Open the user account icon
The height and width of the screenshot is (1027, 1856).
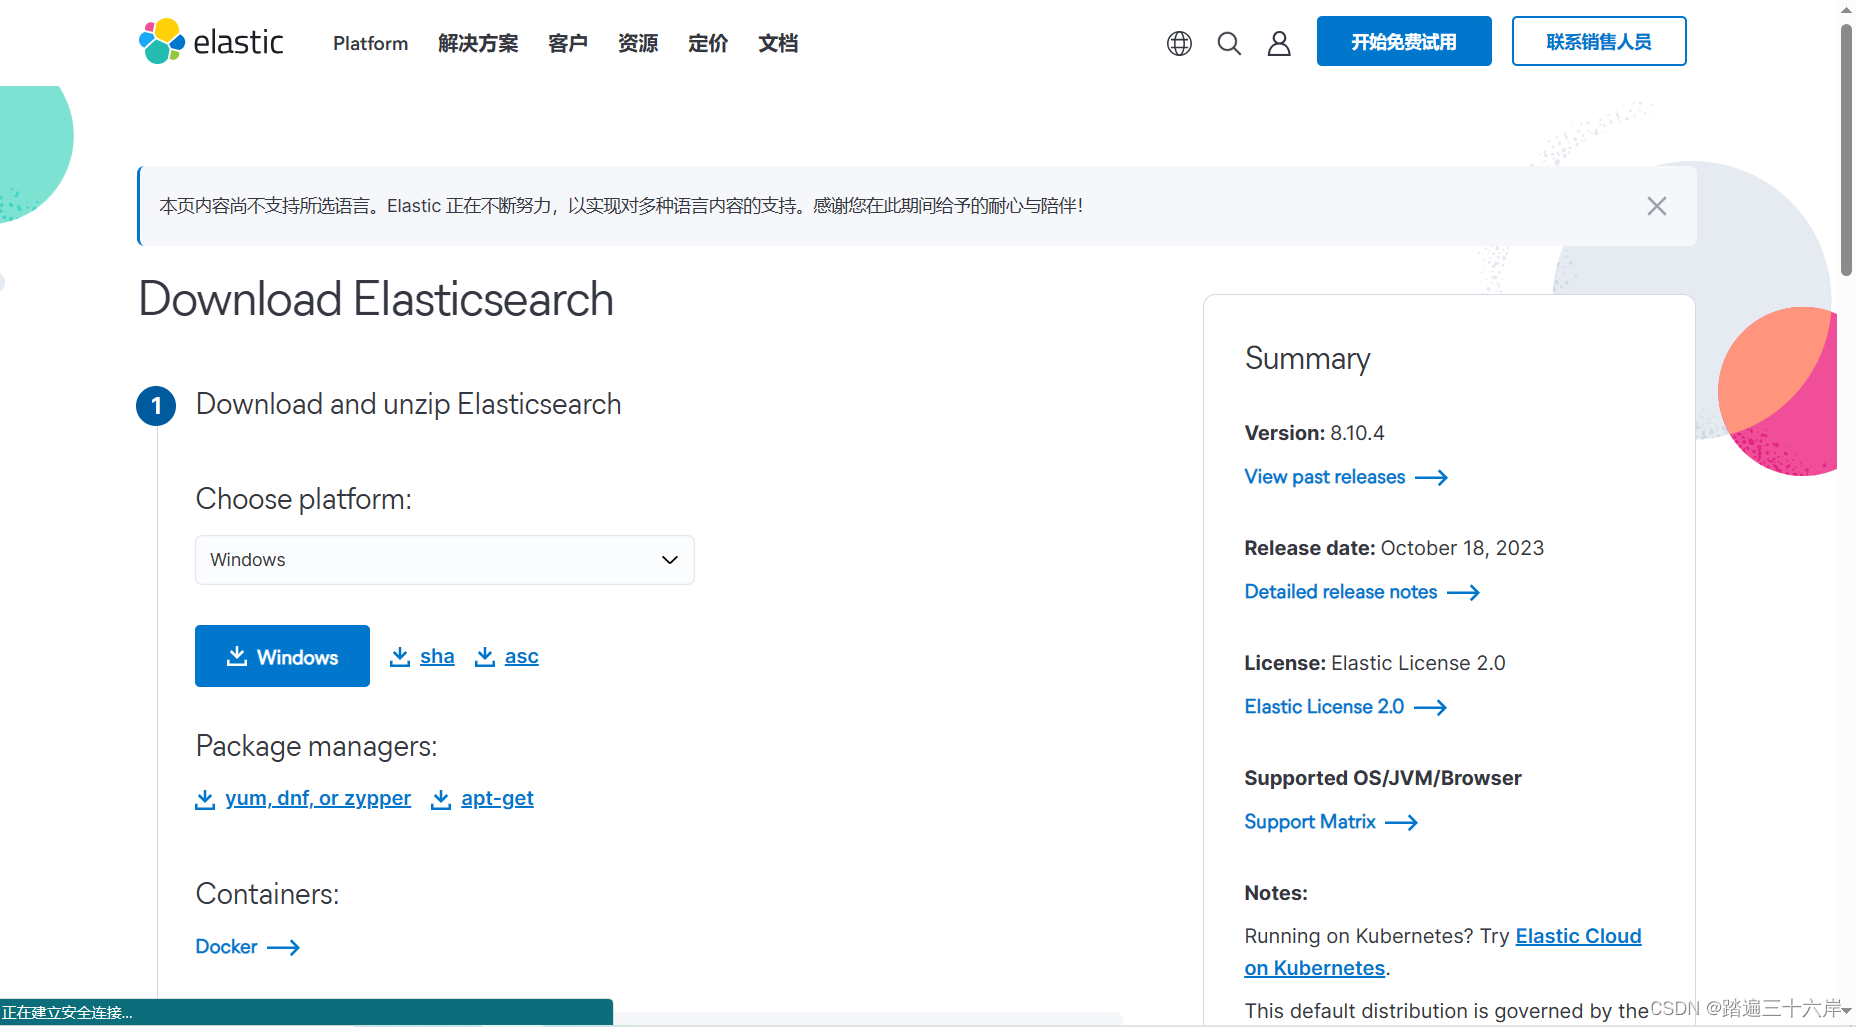pos(1279,43)
